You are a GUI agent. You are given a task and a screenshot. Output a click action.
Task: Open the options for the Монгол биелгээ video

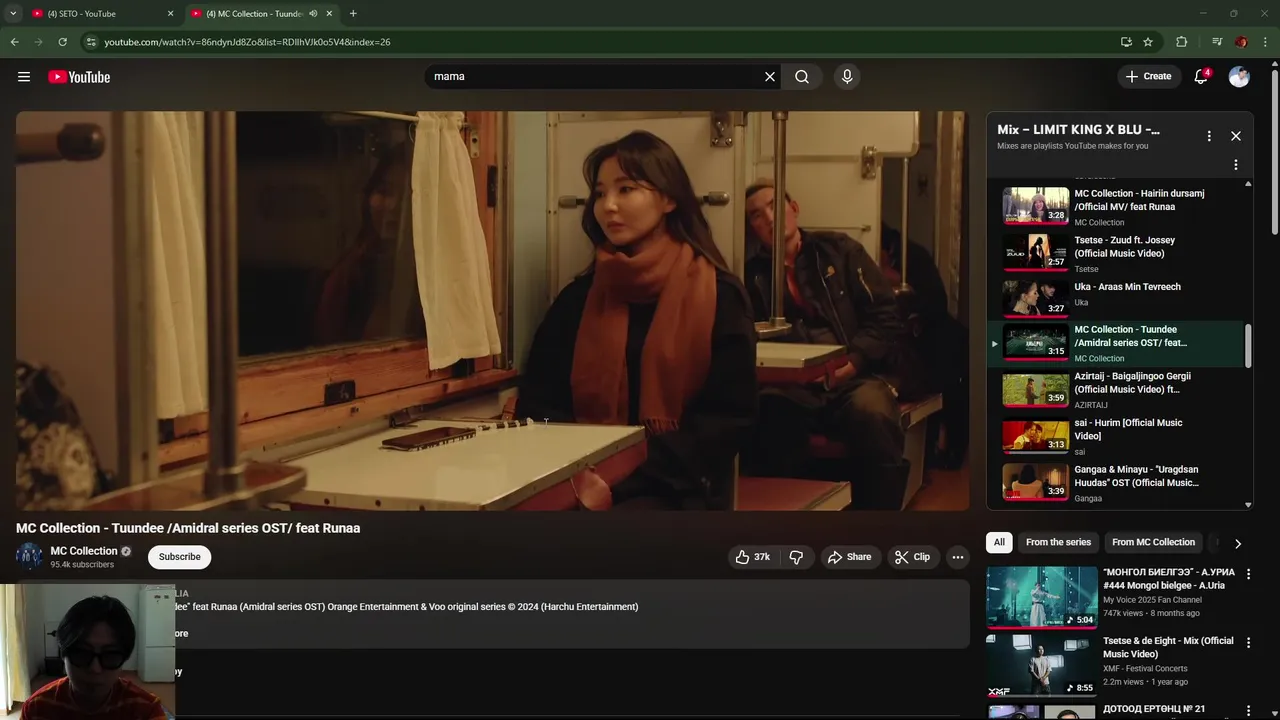1248,574
